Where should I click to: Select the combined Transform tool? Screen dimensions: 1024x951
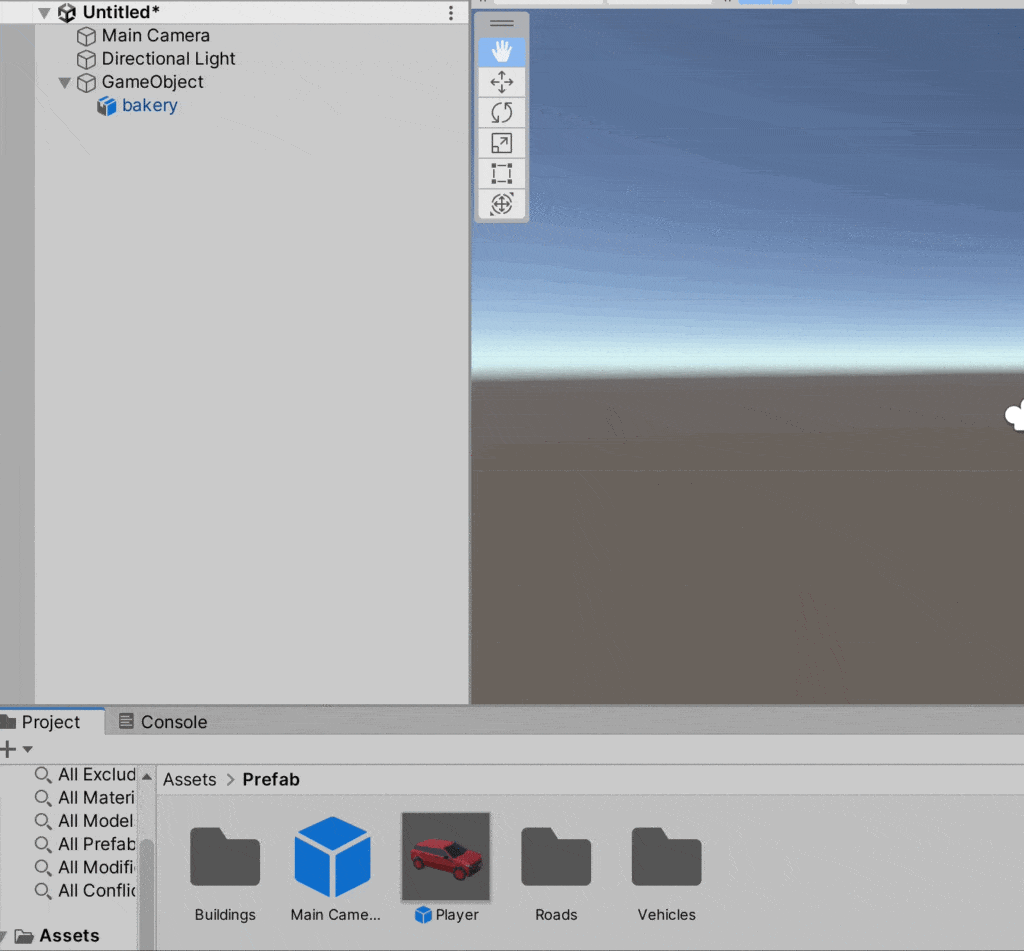pyautogui.click(x=502, y=205)
